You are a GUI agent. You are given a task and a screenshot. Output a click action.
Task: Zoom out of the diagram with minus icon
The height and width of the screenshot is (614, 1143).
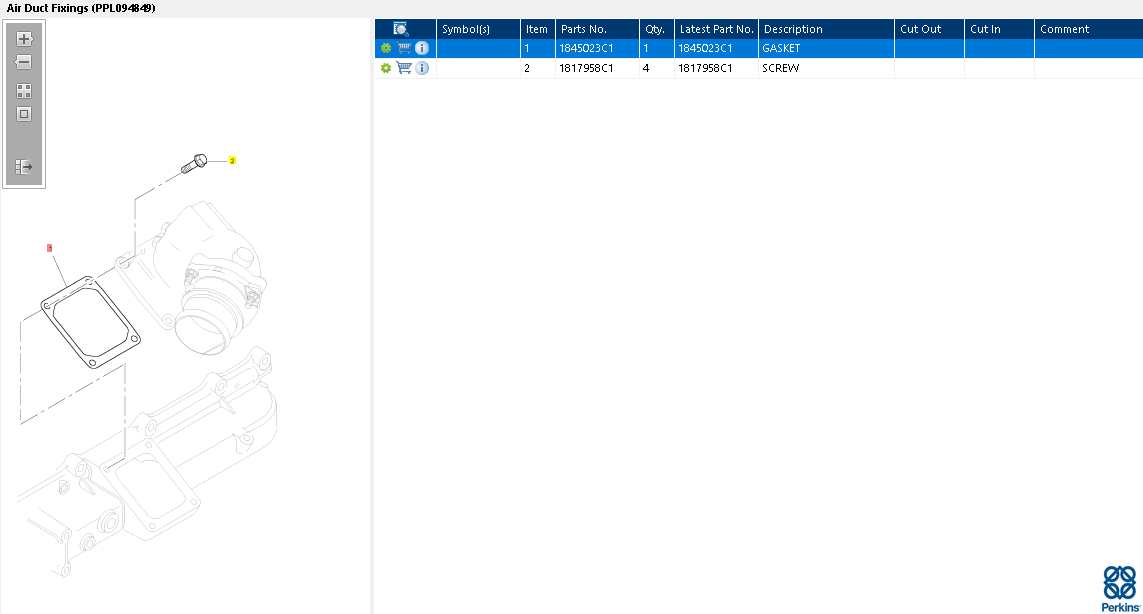point(24,62)
